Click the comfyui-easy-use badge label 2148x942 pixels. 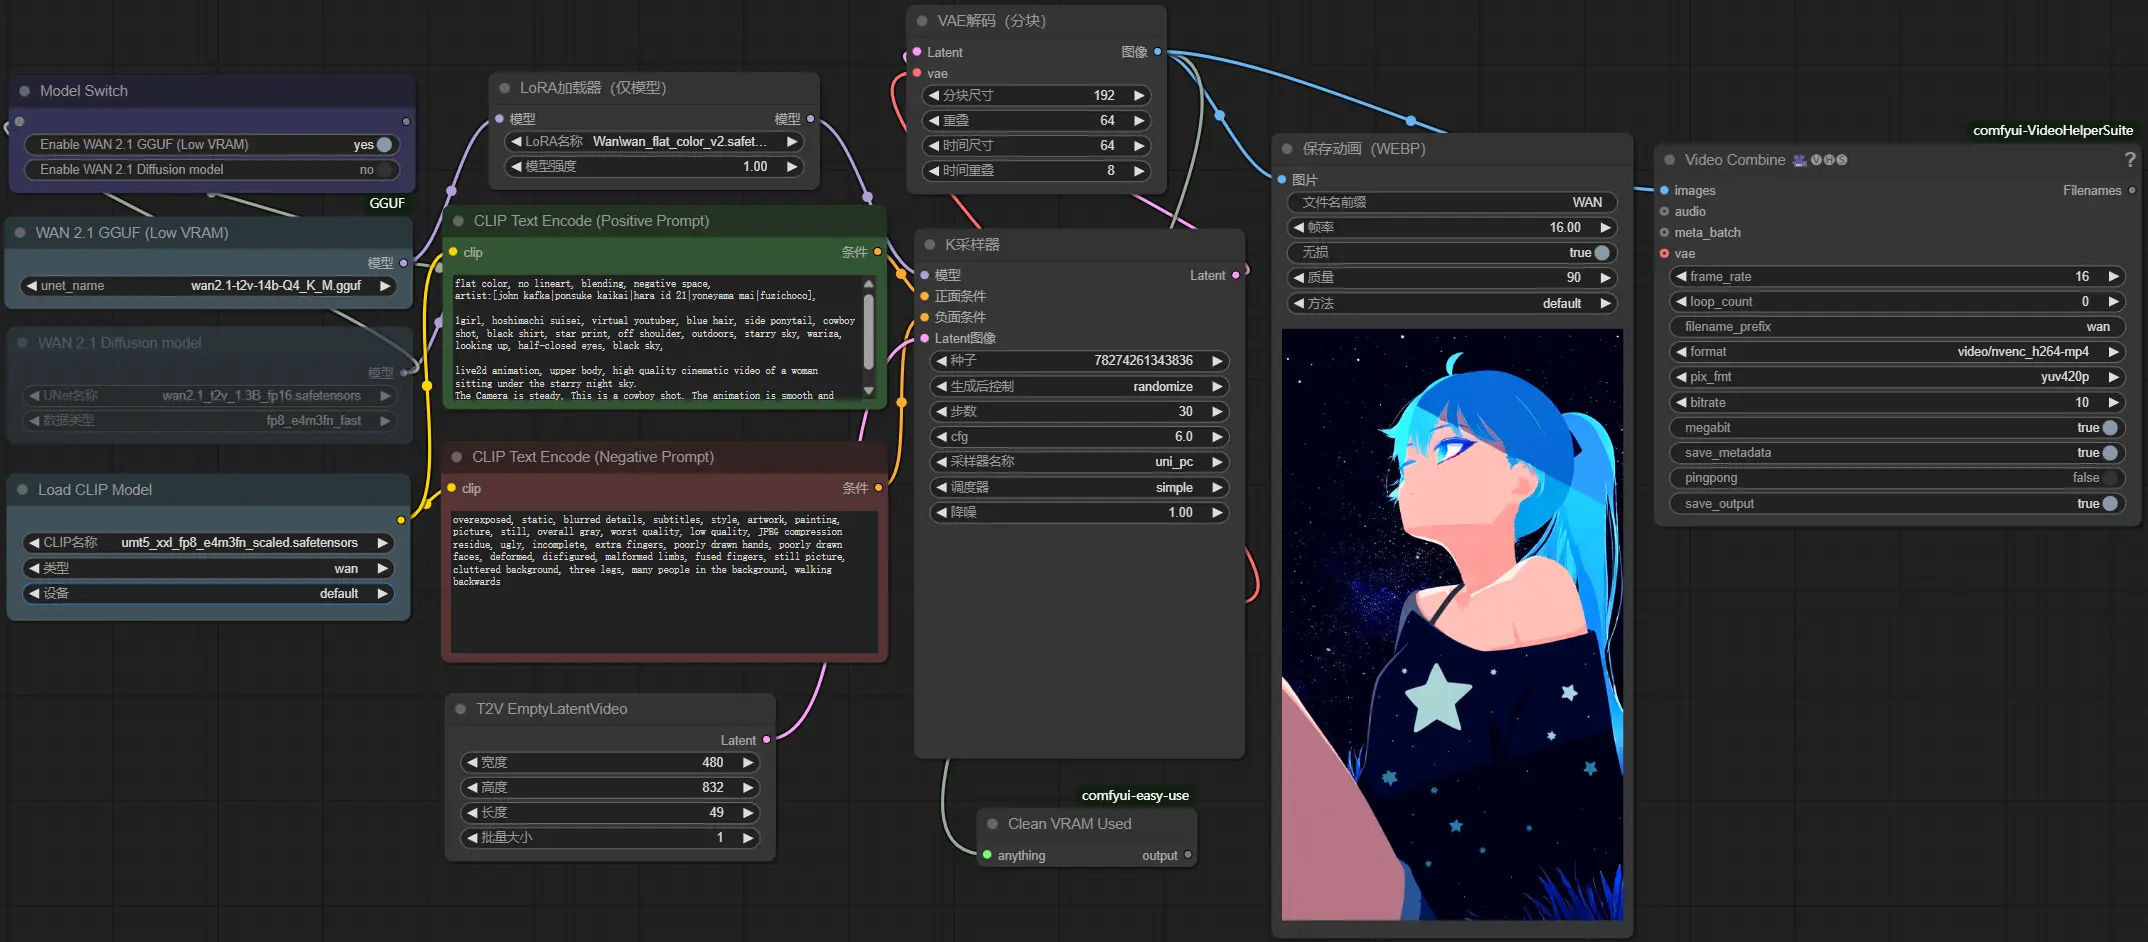pos(1135,796)
